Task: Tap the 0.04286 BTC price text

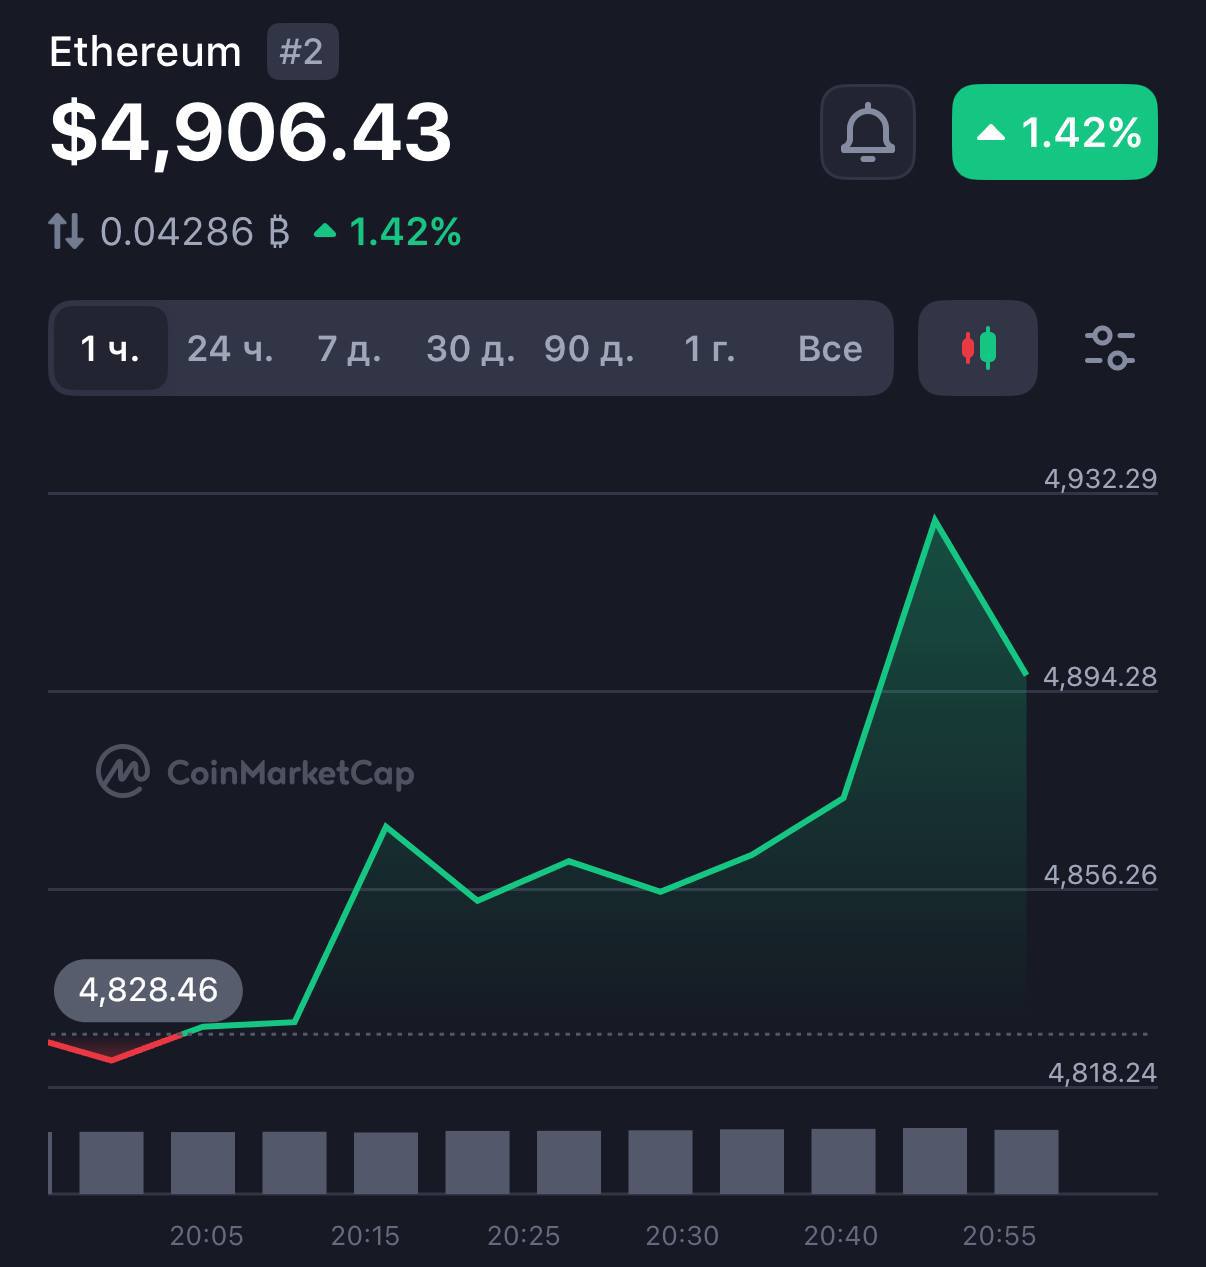Action: pyautogui.click(x=195, y=232)
